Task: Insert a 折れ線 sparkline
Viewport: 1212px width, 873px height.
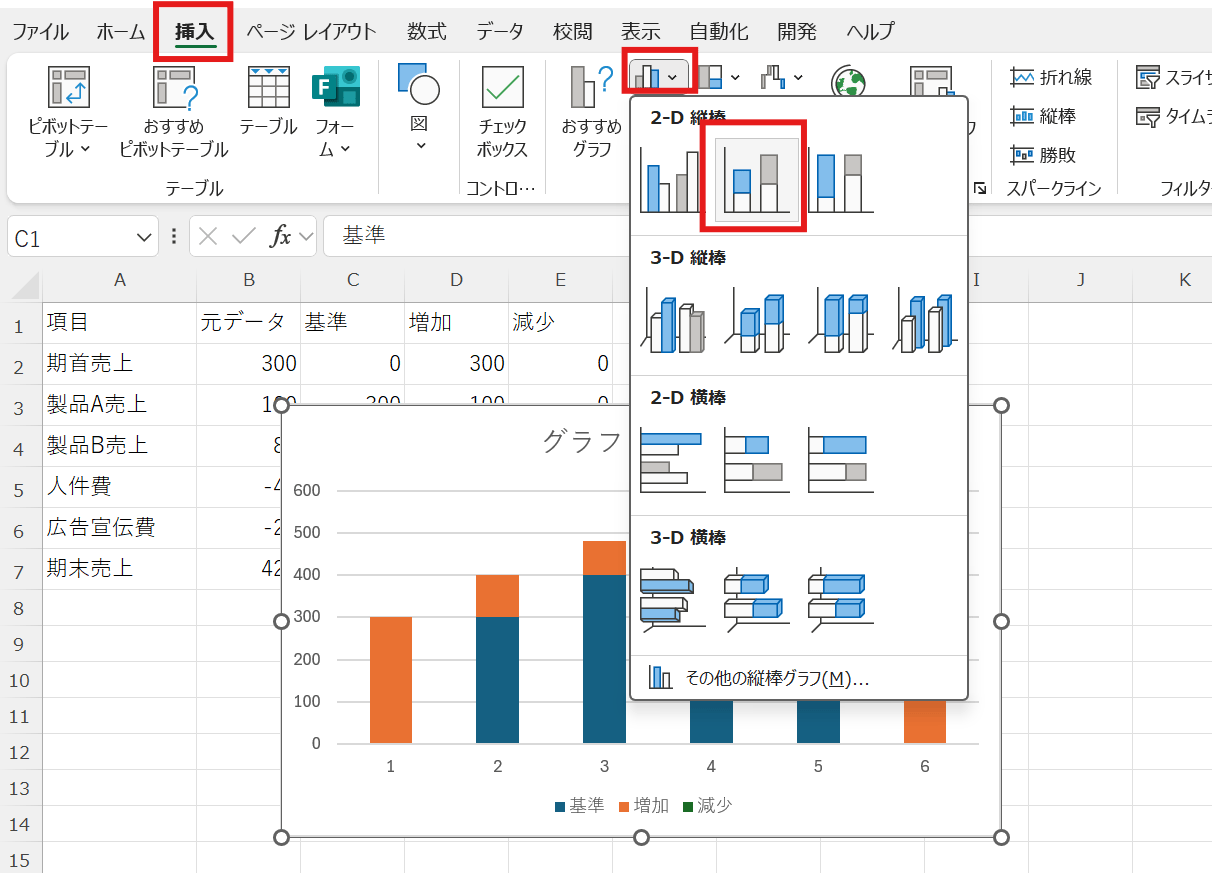Action: [1051, 77]
